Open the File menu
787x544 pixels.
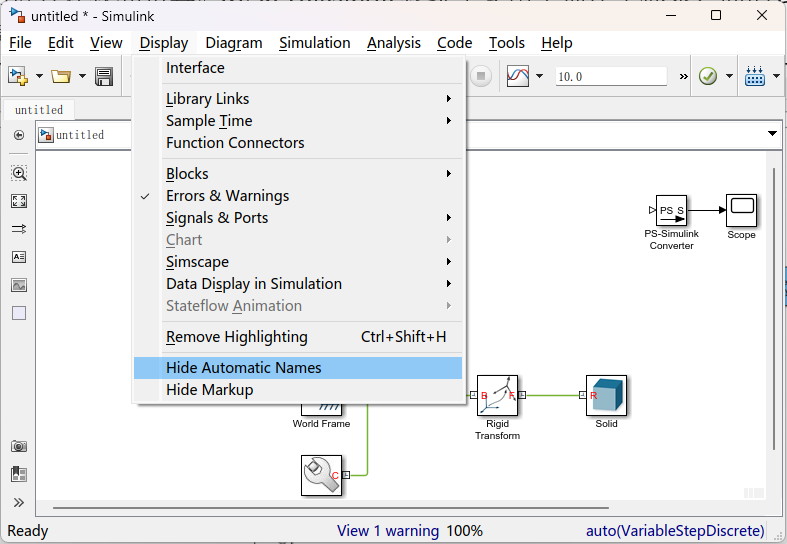point(20,43)
